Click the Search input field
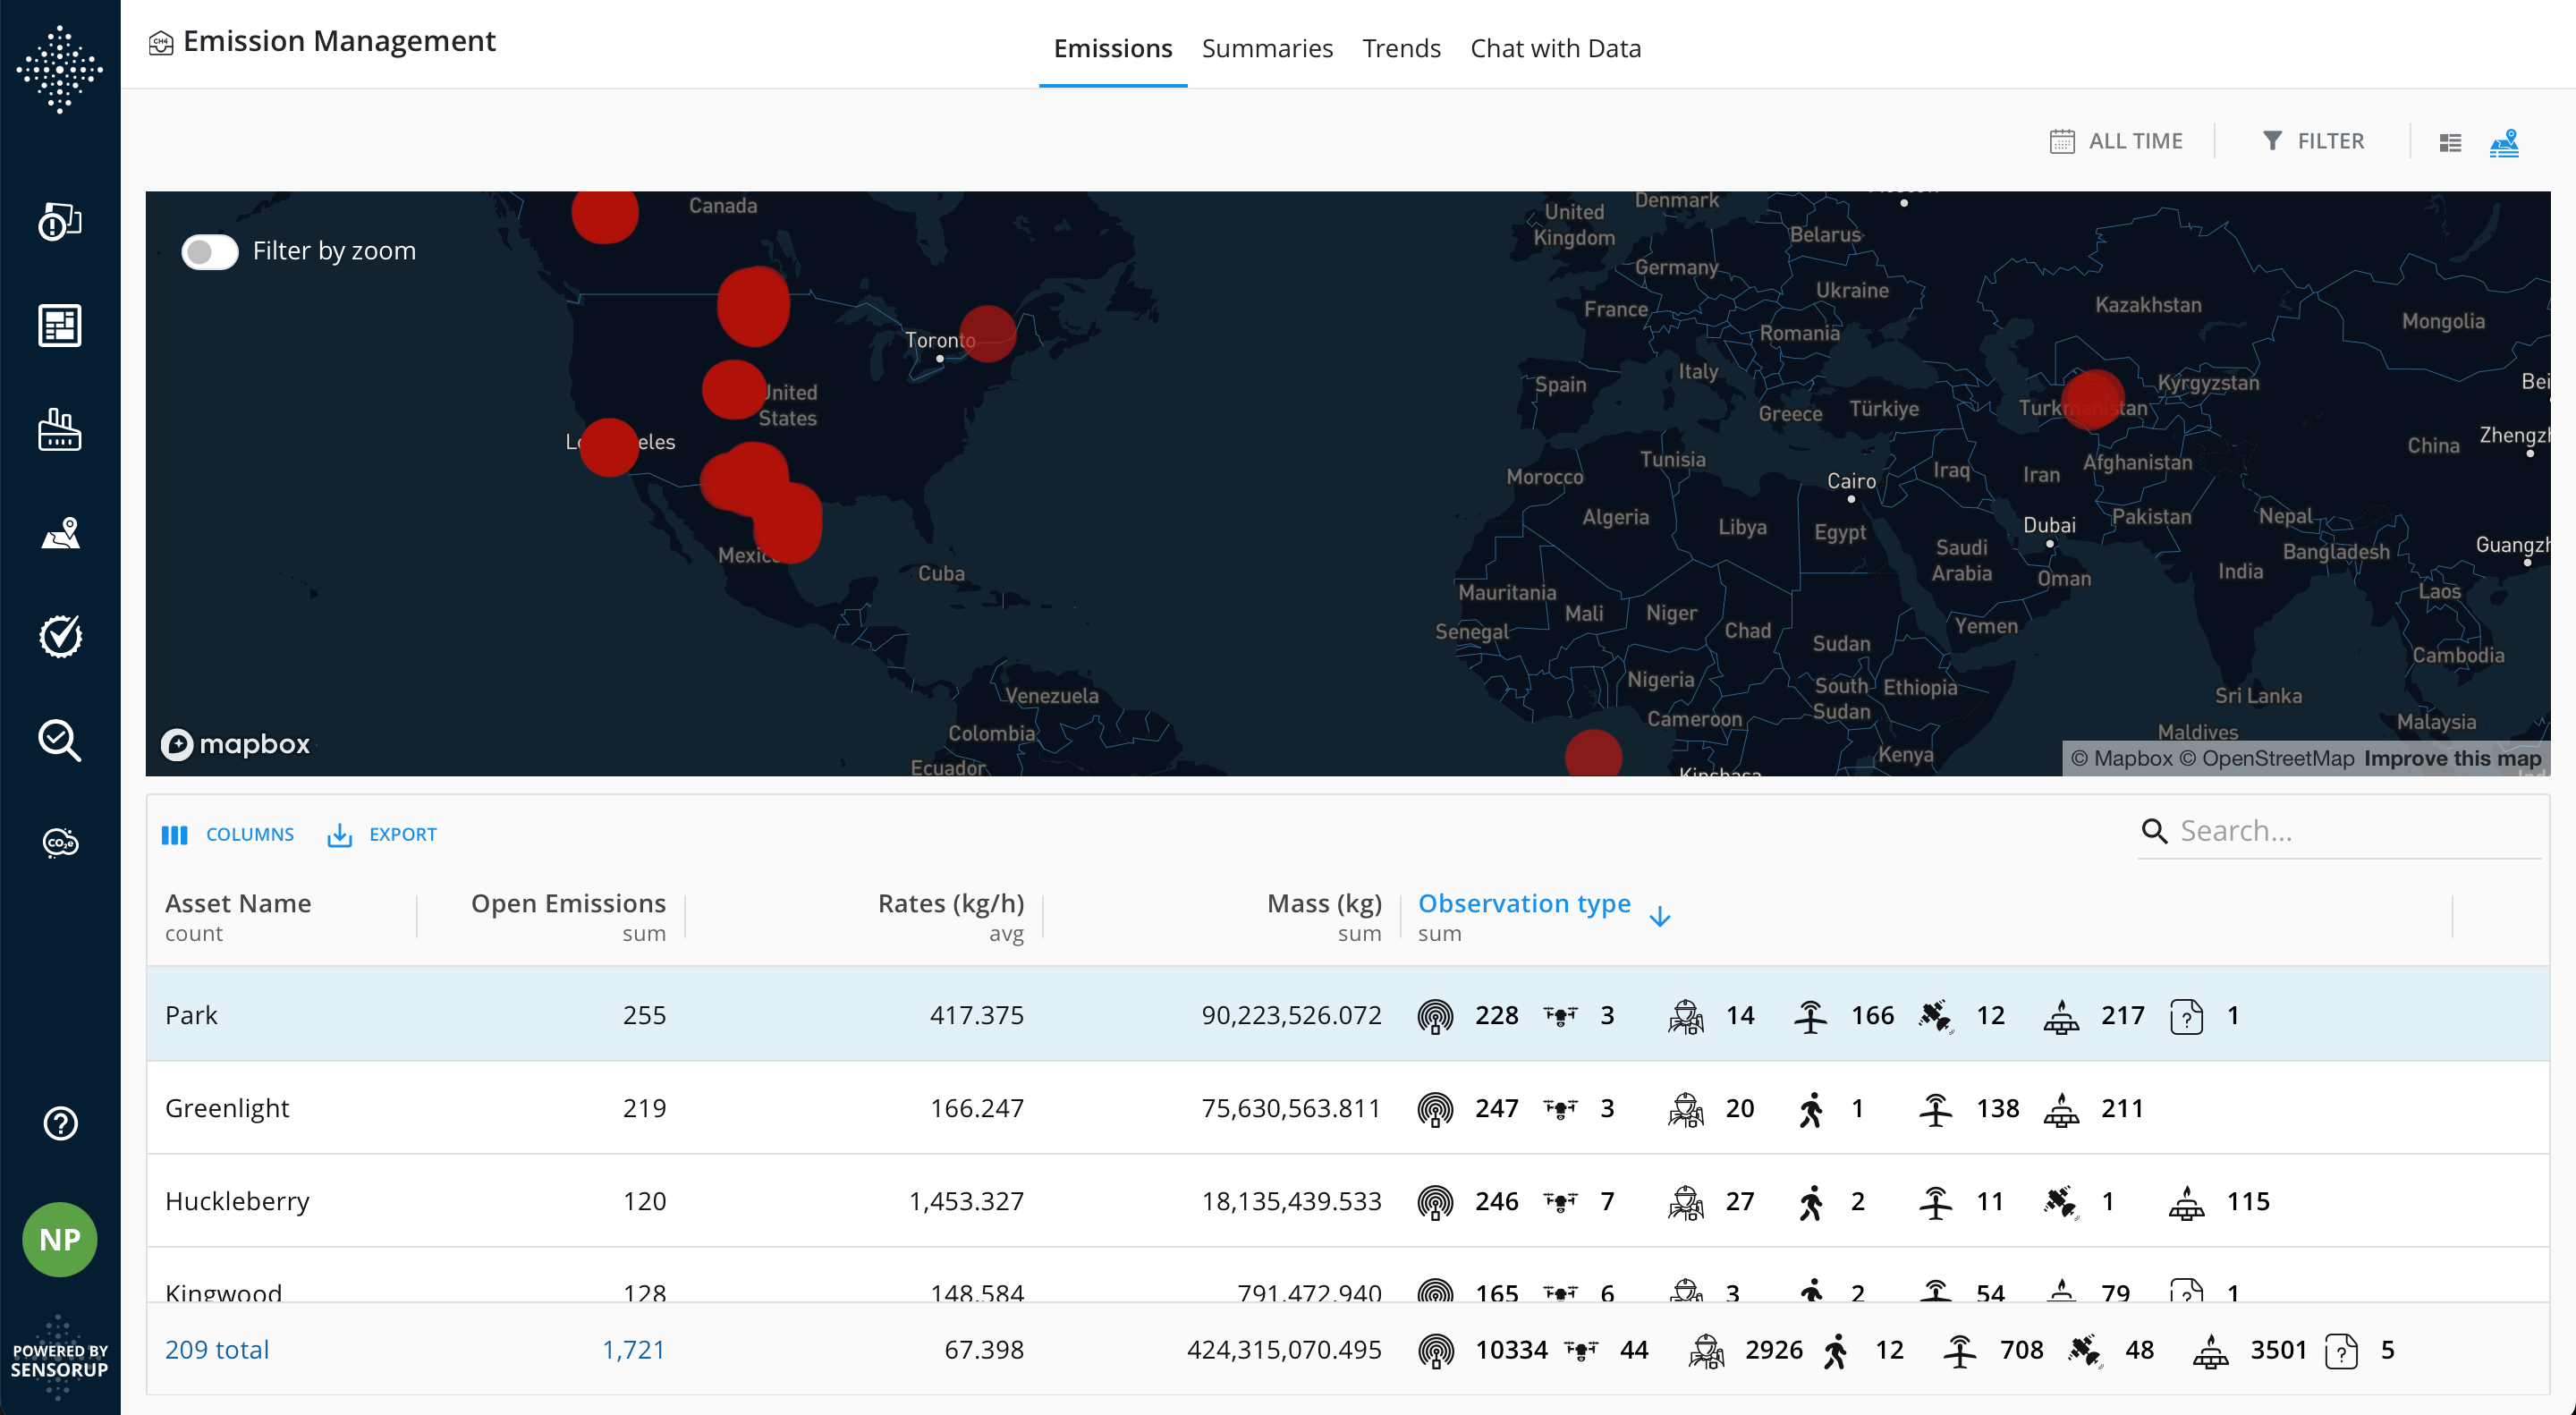The image size is (2576, 1415). [2339, 831]
